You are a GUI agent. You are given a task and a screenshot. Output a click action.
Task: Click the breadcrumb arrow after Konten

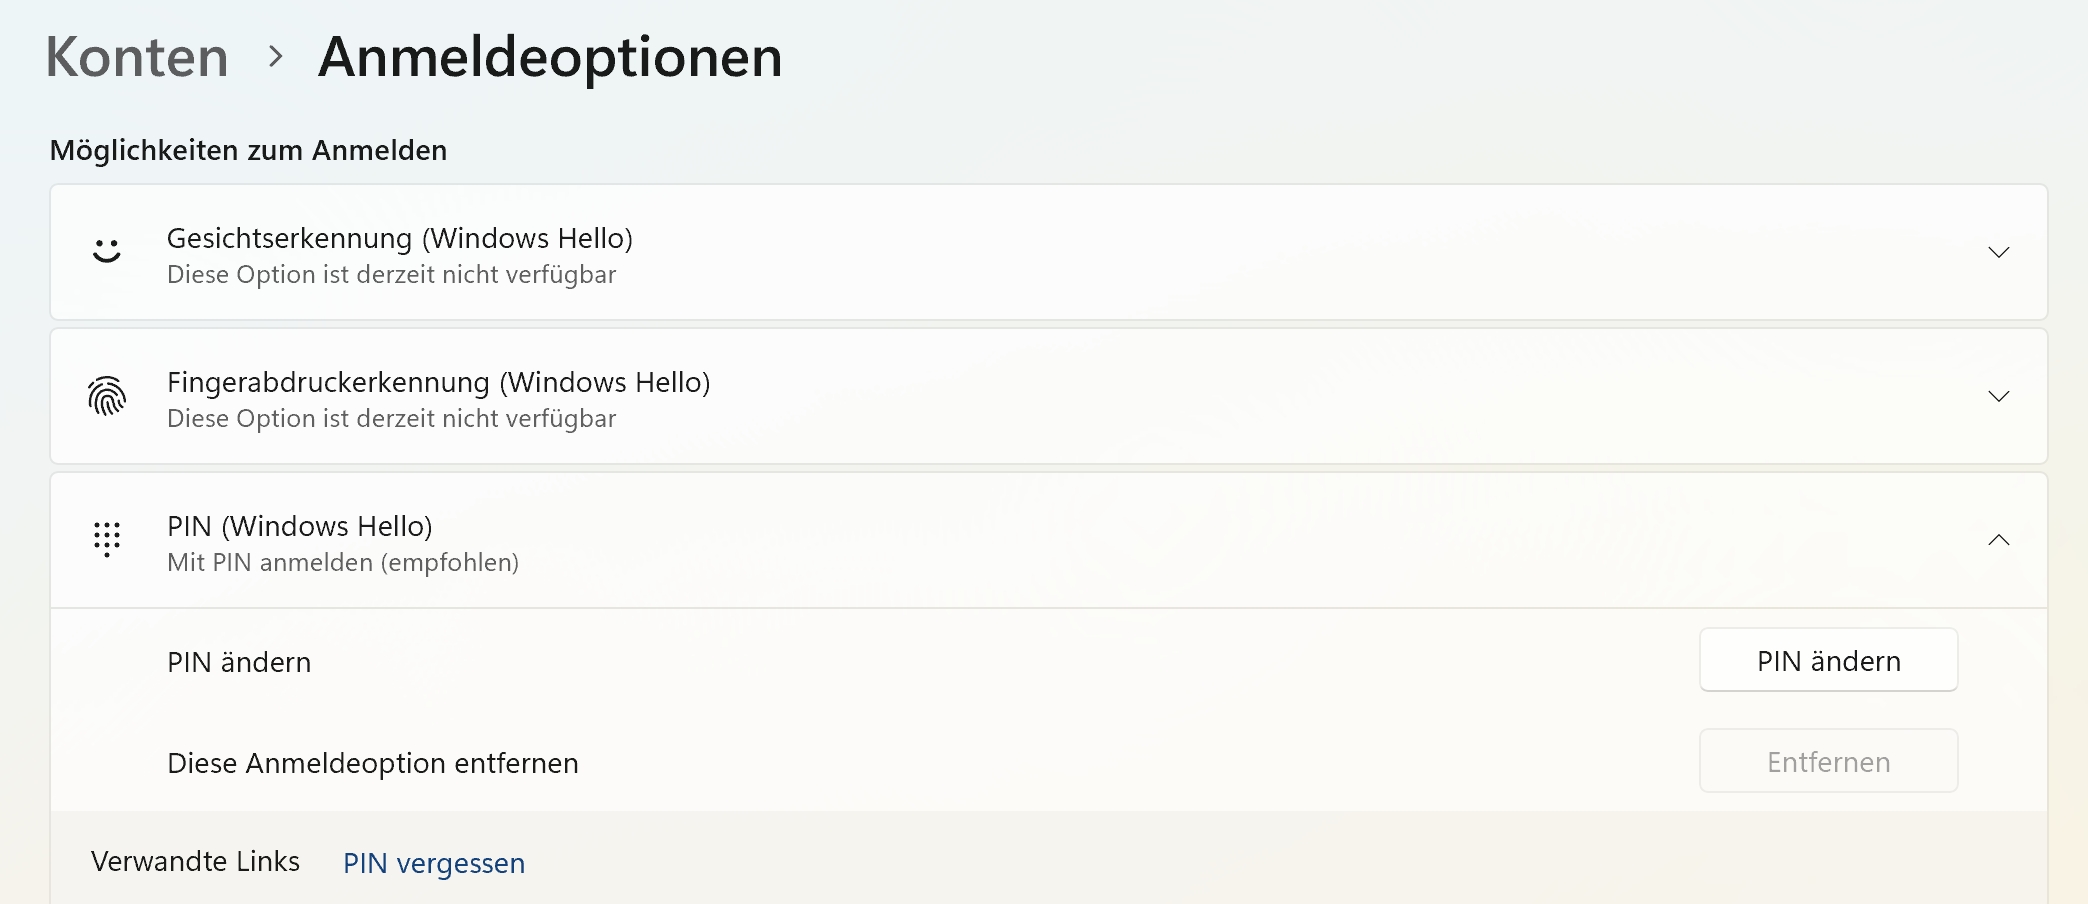pos(276,57)
